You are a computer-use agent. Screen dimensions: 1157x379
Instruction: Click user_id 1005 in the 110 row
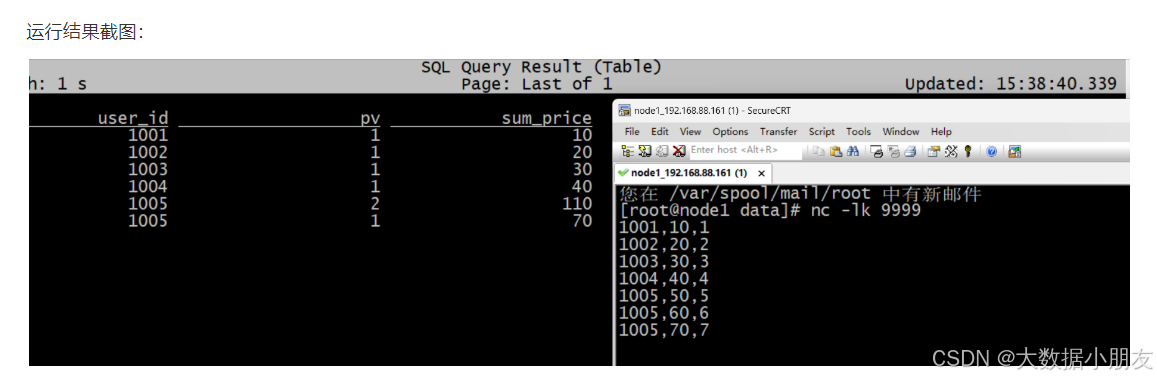coord(148,204)
